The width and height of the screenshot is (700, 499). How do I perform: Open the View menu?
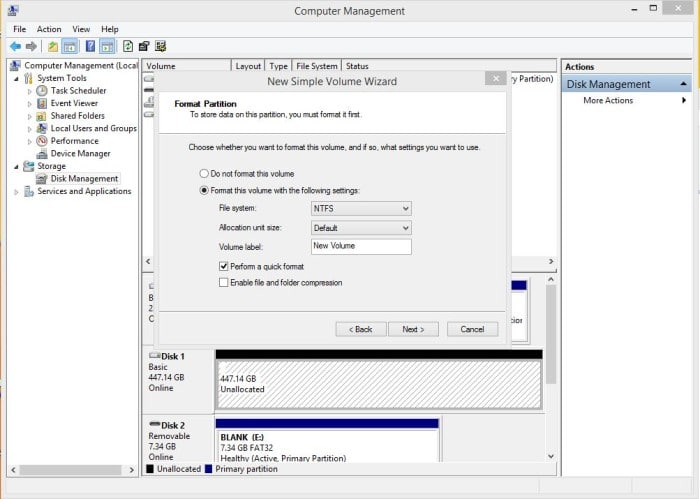click(81, 29)
